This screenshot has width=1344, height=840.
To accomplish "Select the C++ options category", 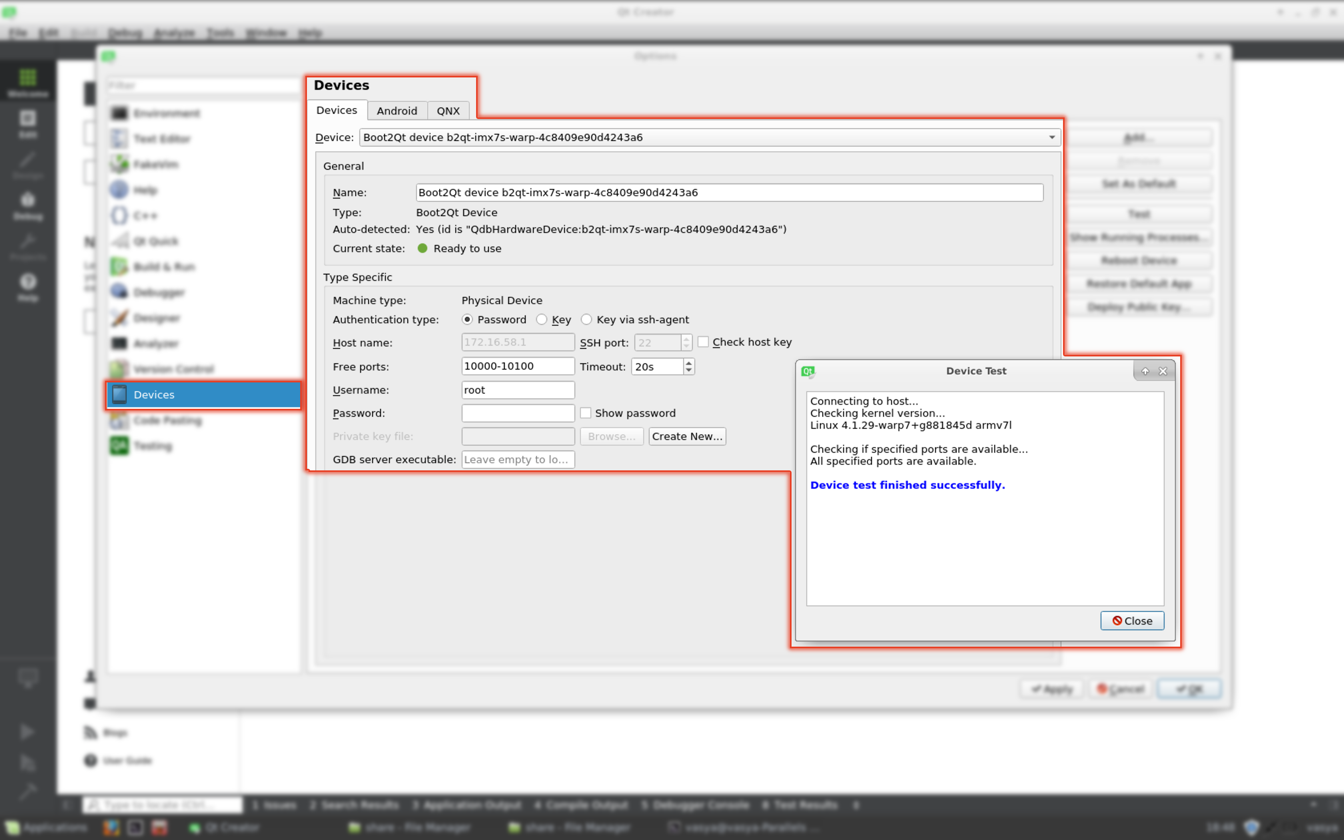I will 204,216.
